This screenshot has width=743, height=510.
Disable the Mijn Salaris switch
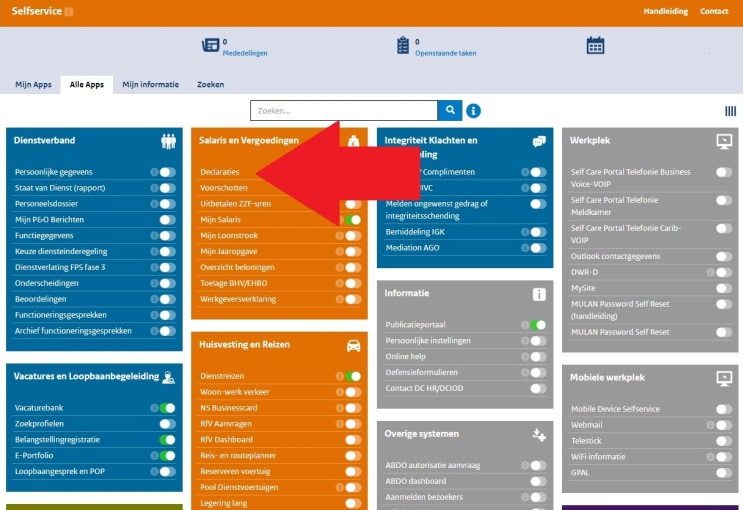353,219
